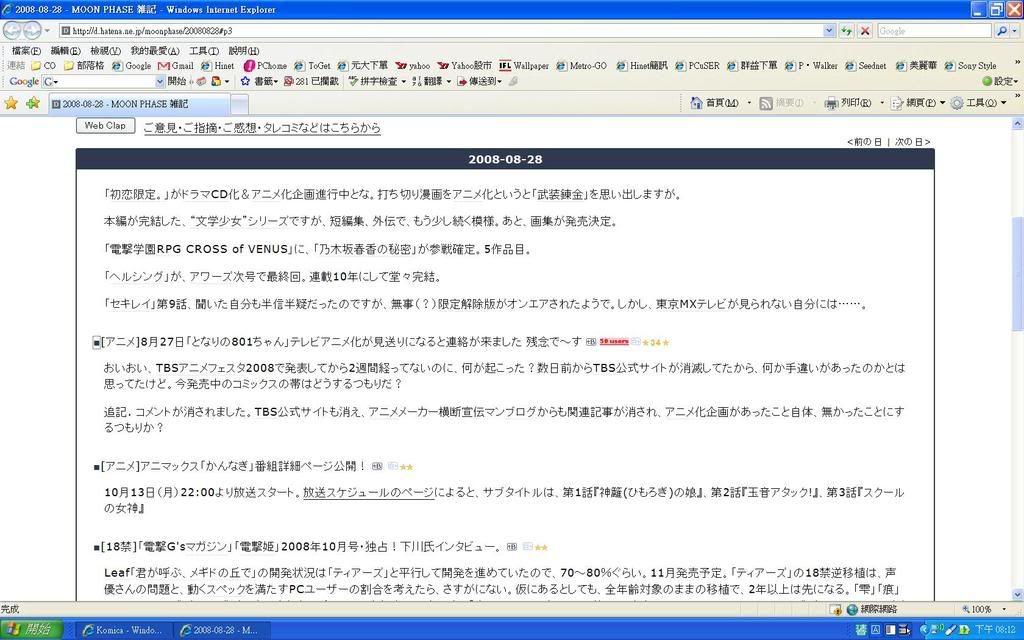
Task: Print the page with 列印 button
Action: click(x=848, y=103)
